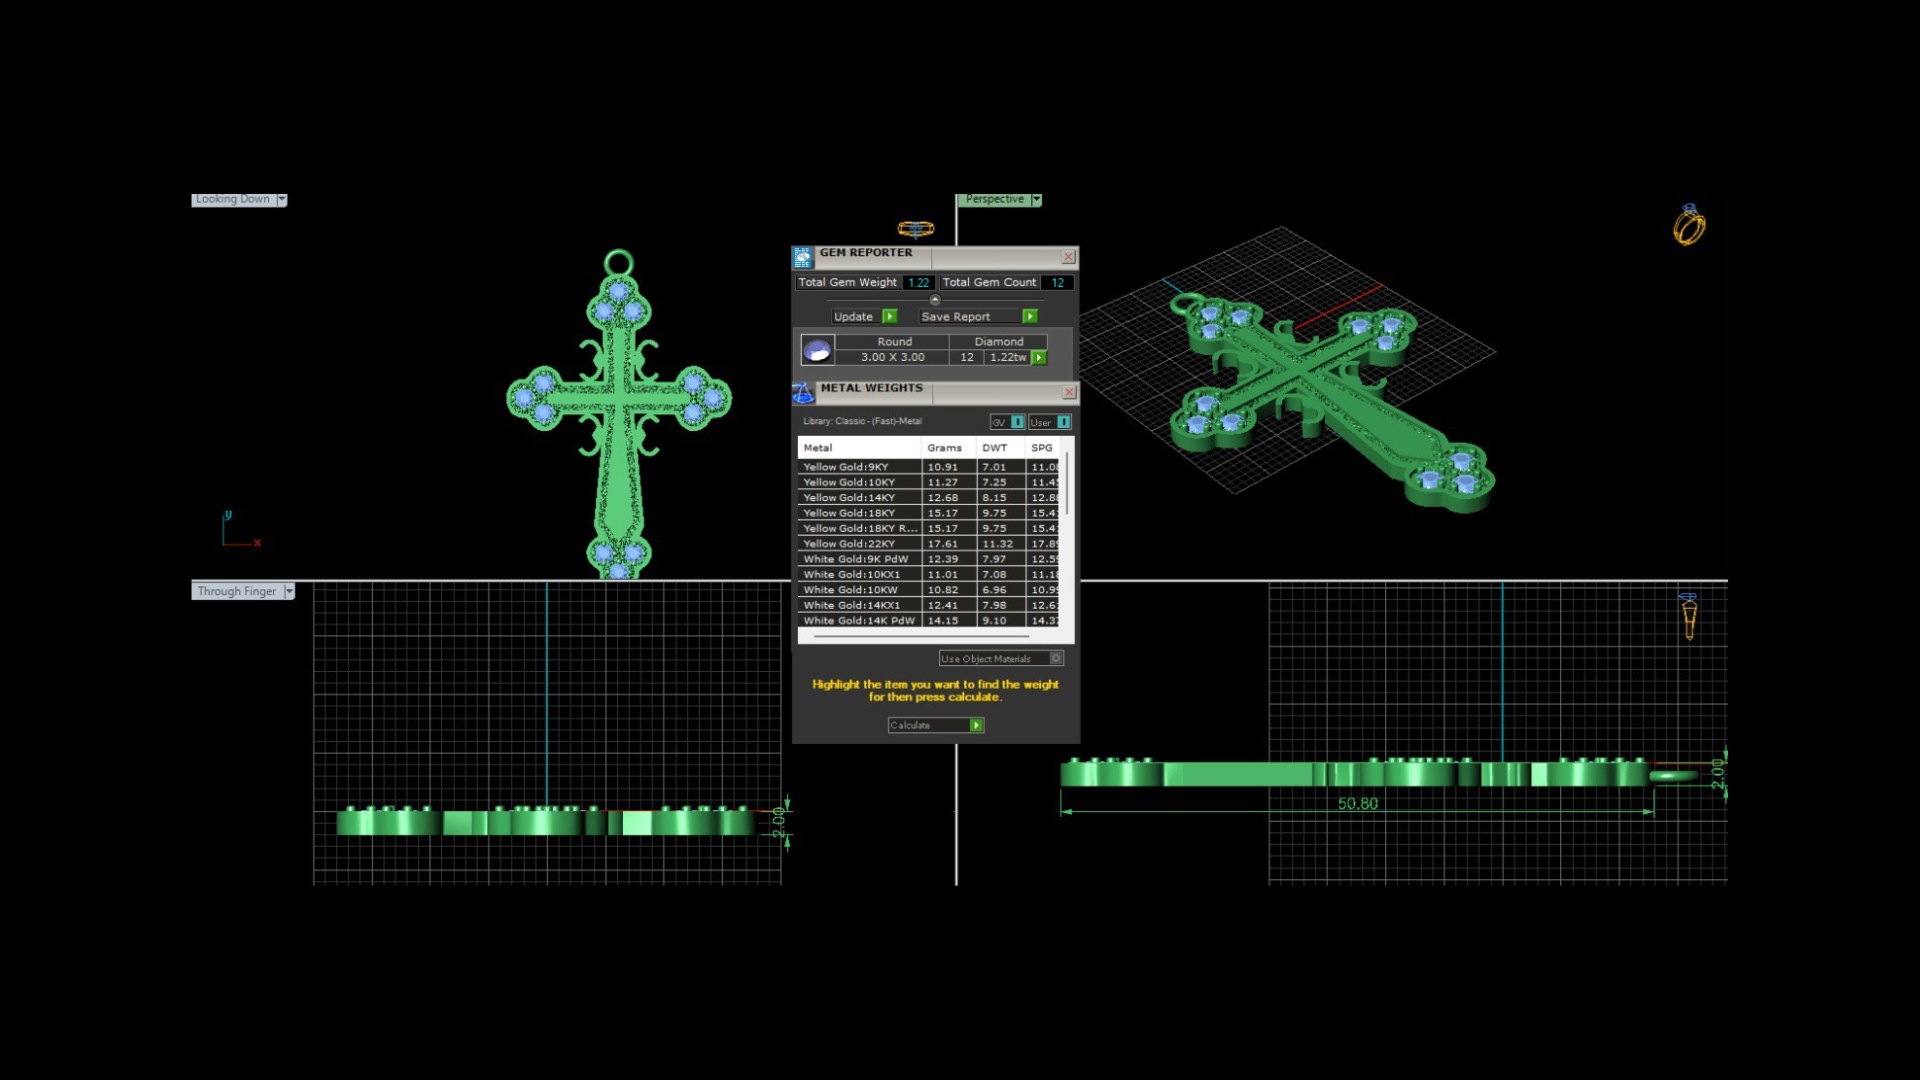Click the Metal Weights scale icon
This screenshot has width=1920, height=1080.
coord(803,393)
